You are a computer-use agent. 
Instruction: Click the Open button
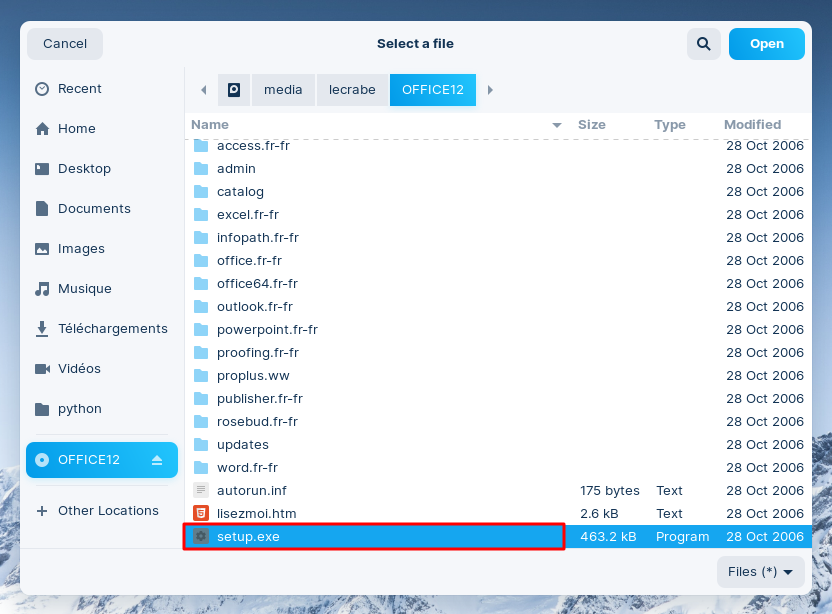coord(767,44)
